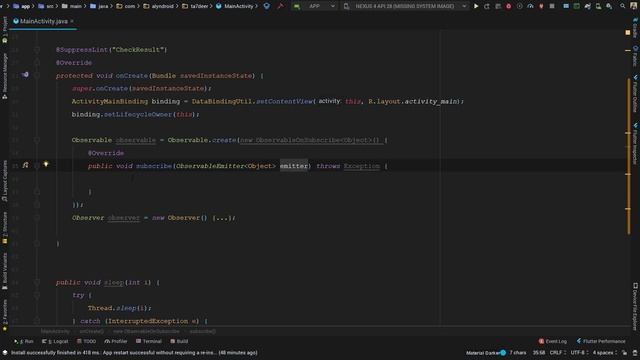Viewport: 640px width, 360px height.
Task: Click the yellow inspection warning indicator top right
Action: point(628,32)
